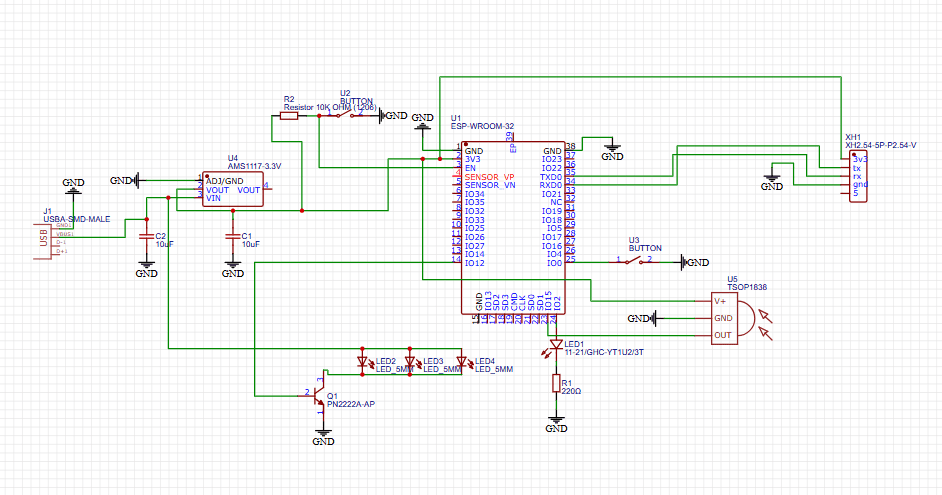Click the C1 capacitor symbol
Screen dimensions: 942x495
232,236
